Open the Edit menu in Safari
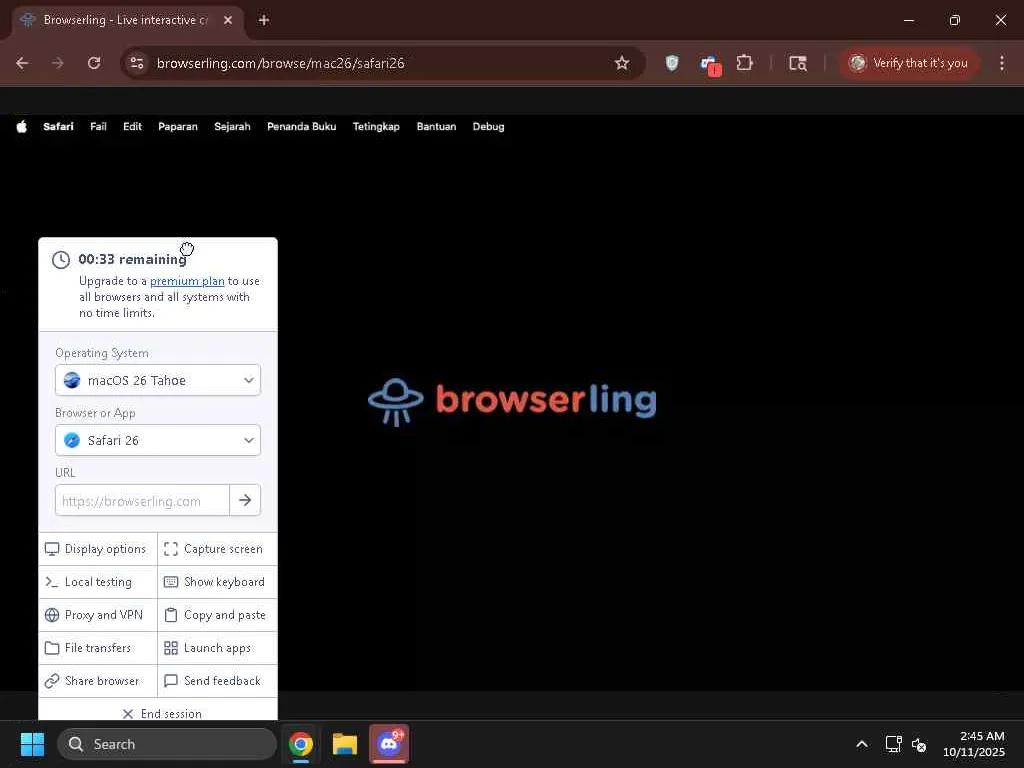 (x=132, y=127)
